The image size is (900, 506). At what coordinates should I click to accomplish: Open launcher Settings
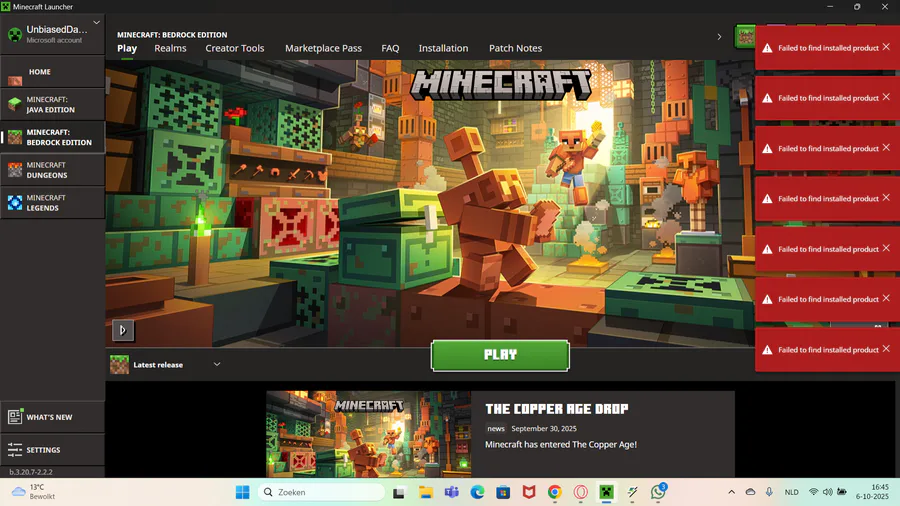click(x=52, y=450)
